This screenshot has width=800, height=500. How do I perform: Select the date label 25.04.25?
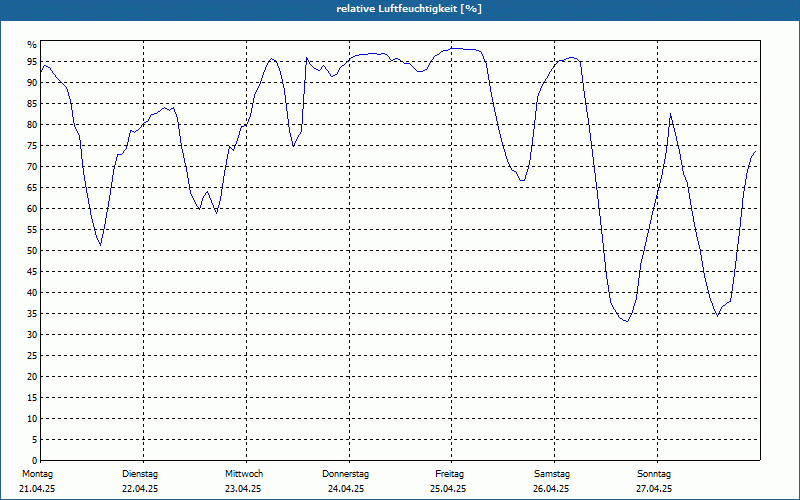448,489
